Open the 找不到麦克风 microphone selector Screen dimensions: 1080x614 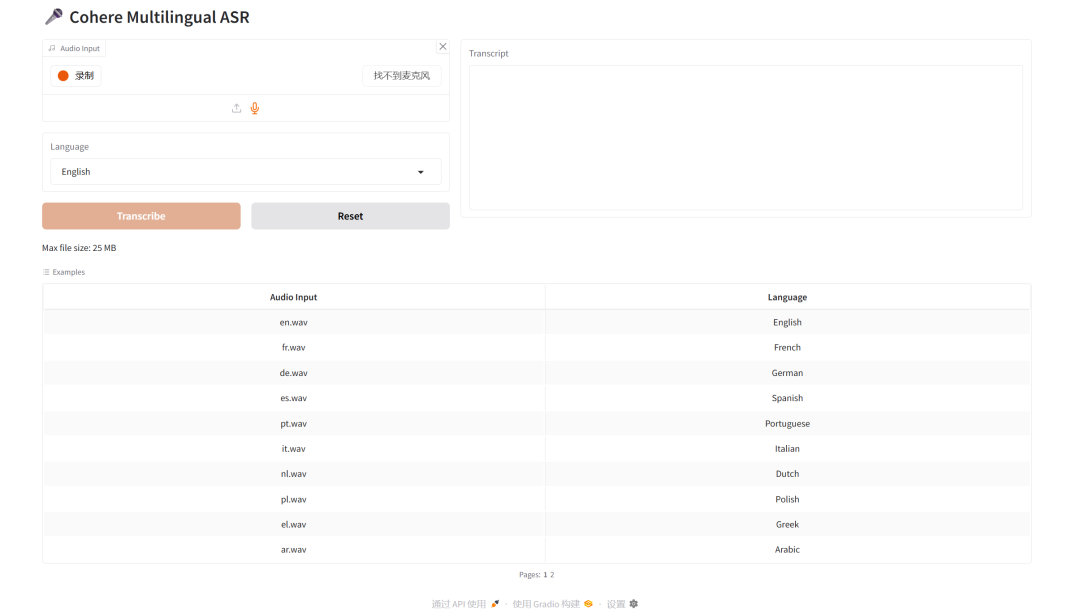click(402, 76)
